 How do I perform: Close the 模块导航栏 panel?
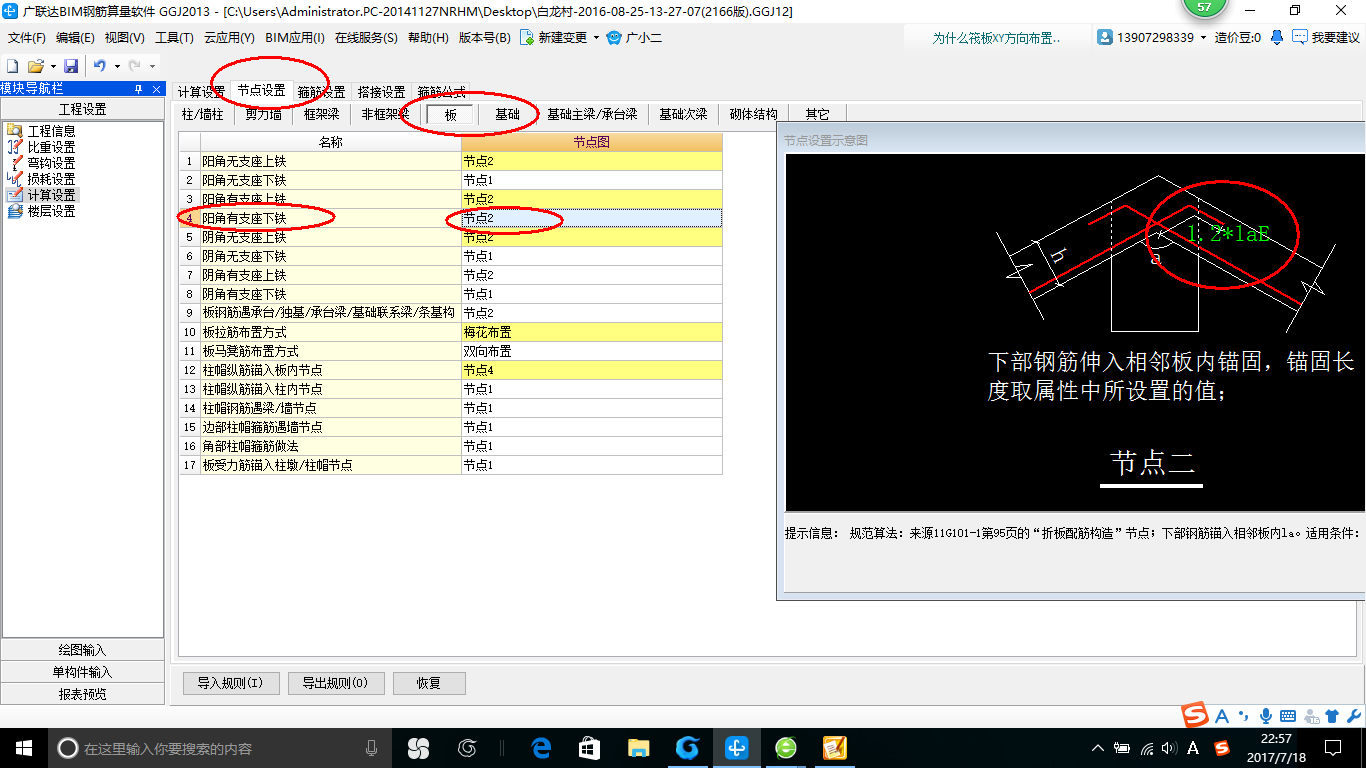click(155, 89)
